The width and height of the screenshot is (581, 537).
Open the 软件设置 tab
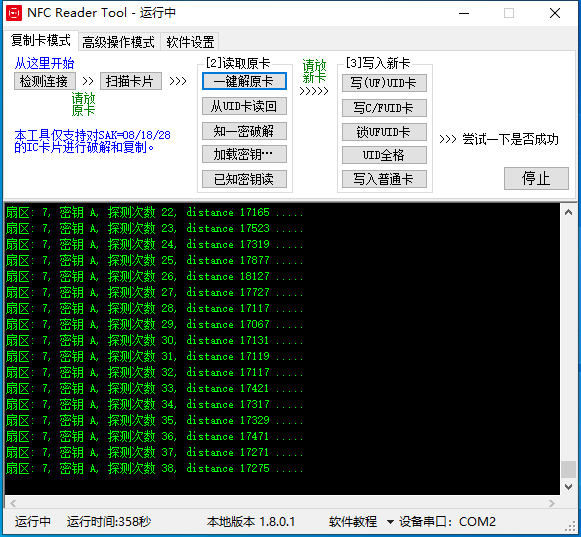click(x=190, y=42)
